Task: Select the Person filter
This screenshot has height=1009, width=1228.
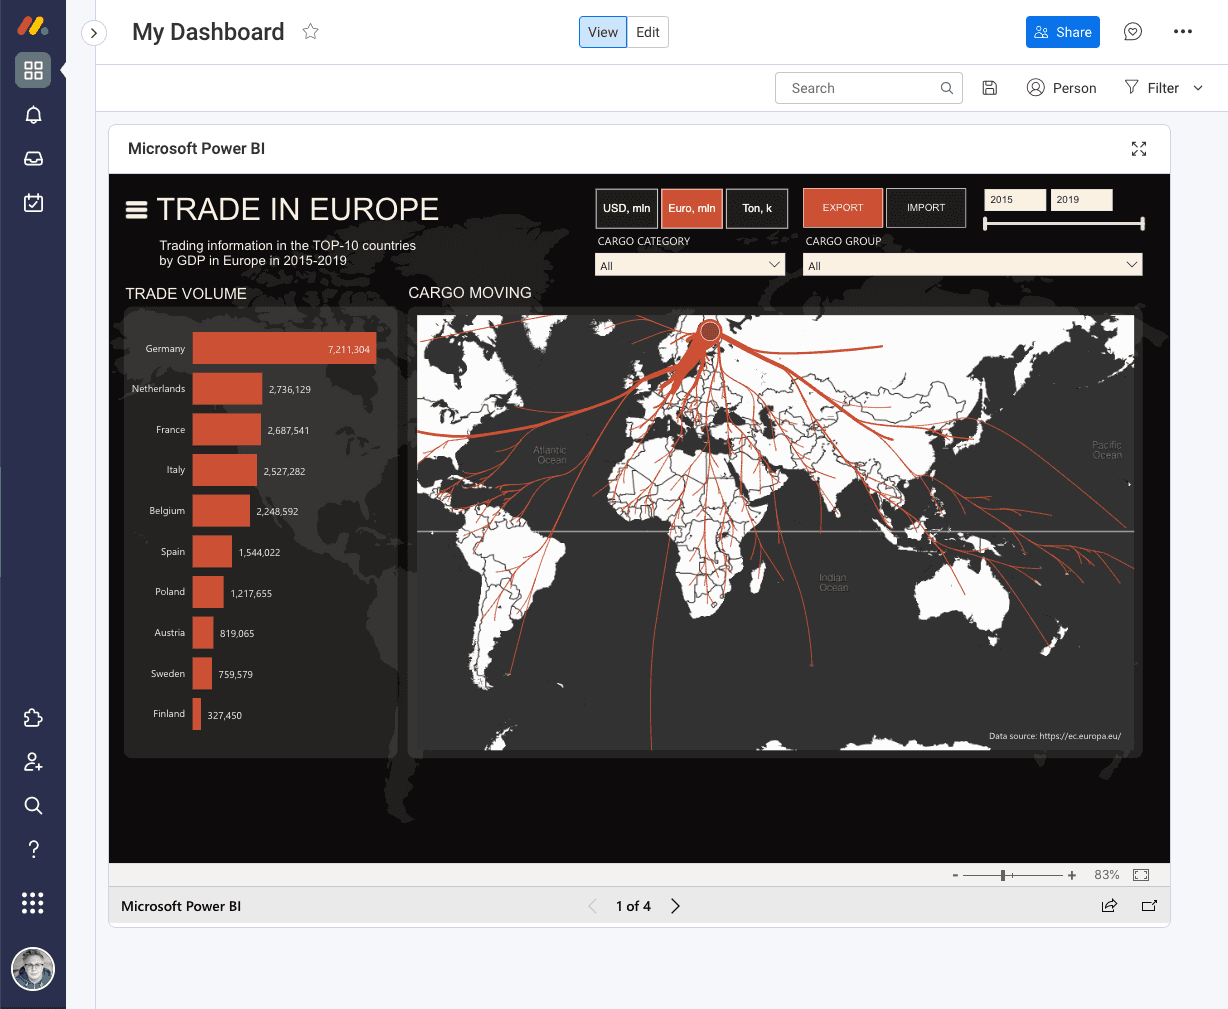Action: pyautogui.click(x=1061, y=88)
